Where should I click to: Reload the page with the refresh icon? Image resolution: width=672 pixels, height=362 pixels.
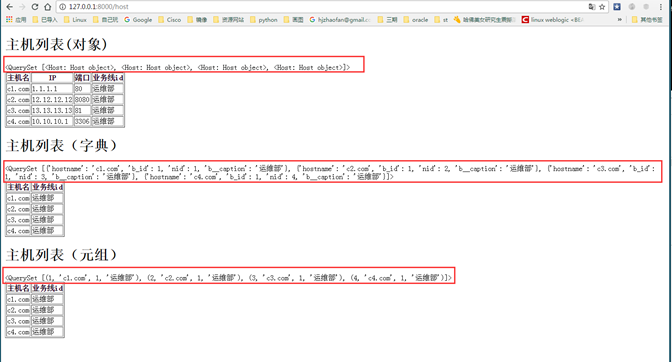(35, 7)
